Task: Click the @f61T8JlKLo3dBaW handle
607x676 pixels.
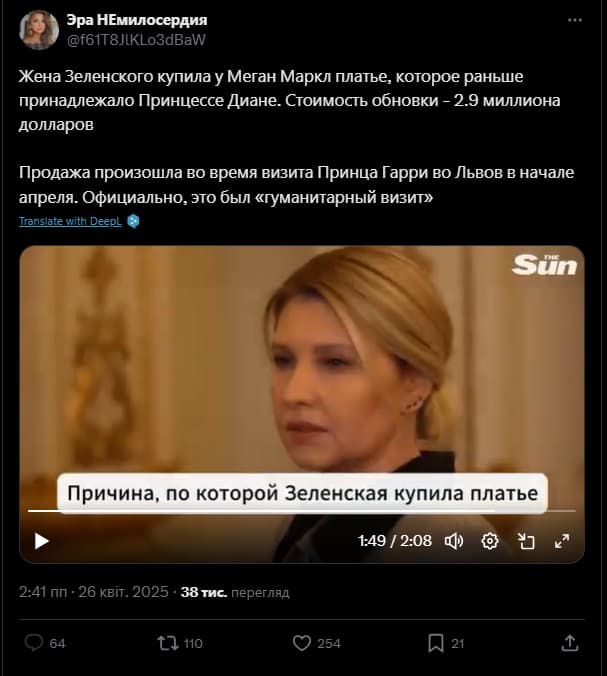Action: point(136,40)
